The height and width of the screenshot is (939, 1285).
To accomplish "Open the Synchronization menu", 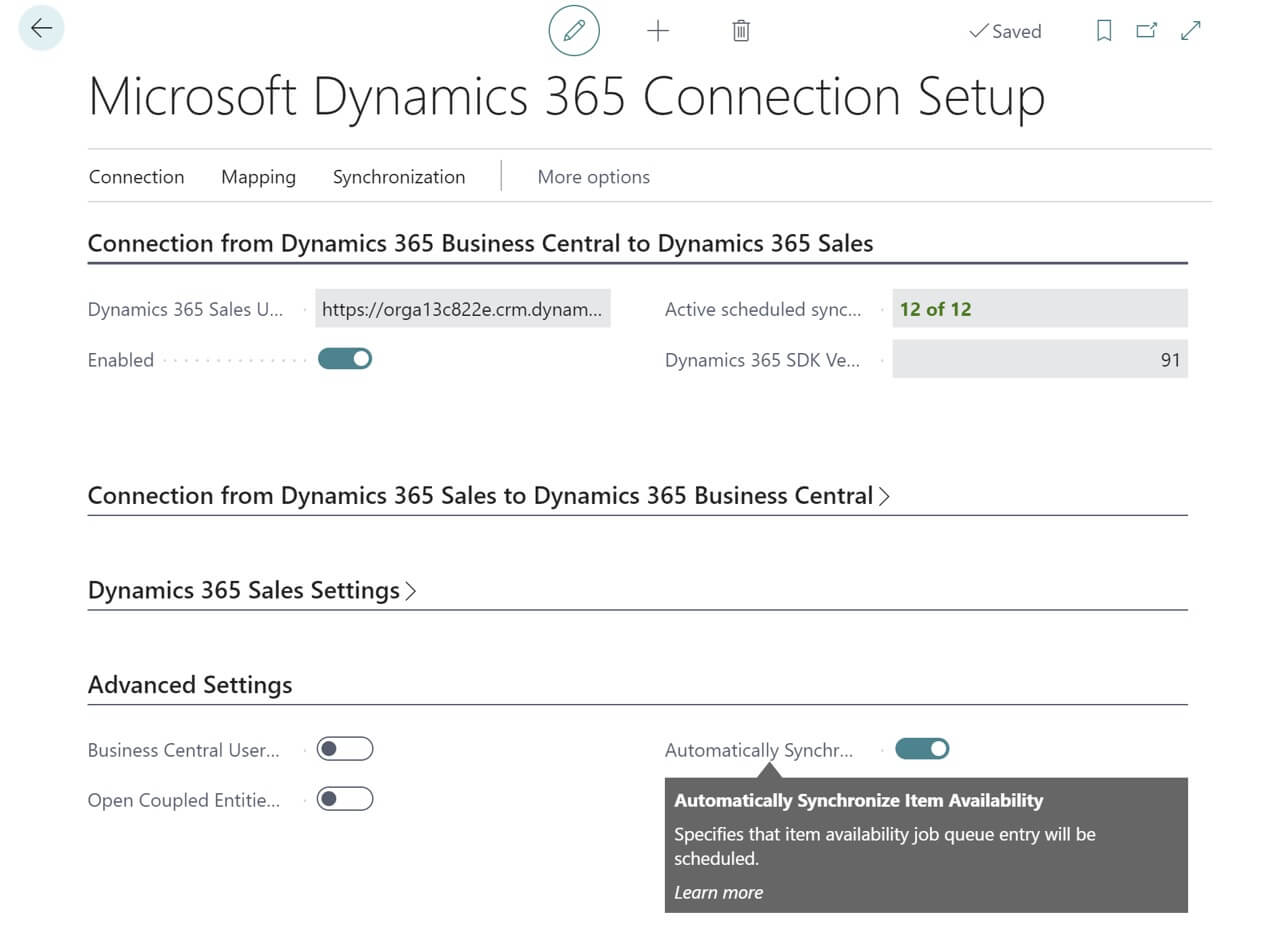I will tap(399, 177).
